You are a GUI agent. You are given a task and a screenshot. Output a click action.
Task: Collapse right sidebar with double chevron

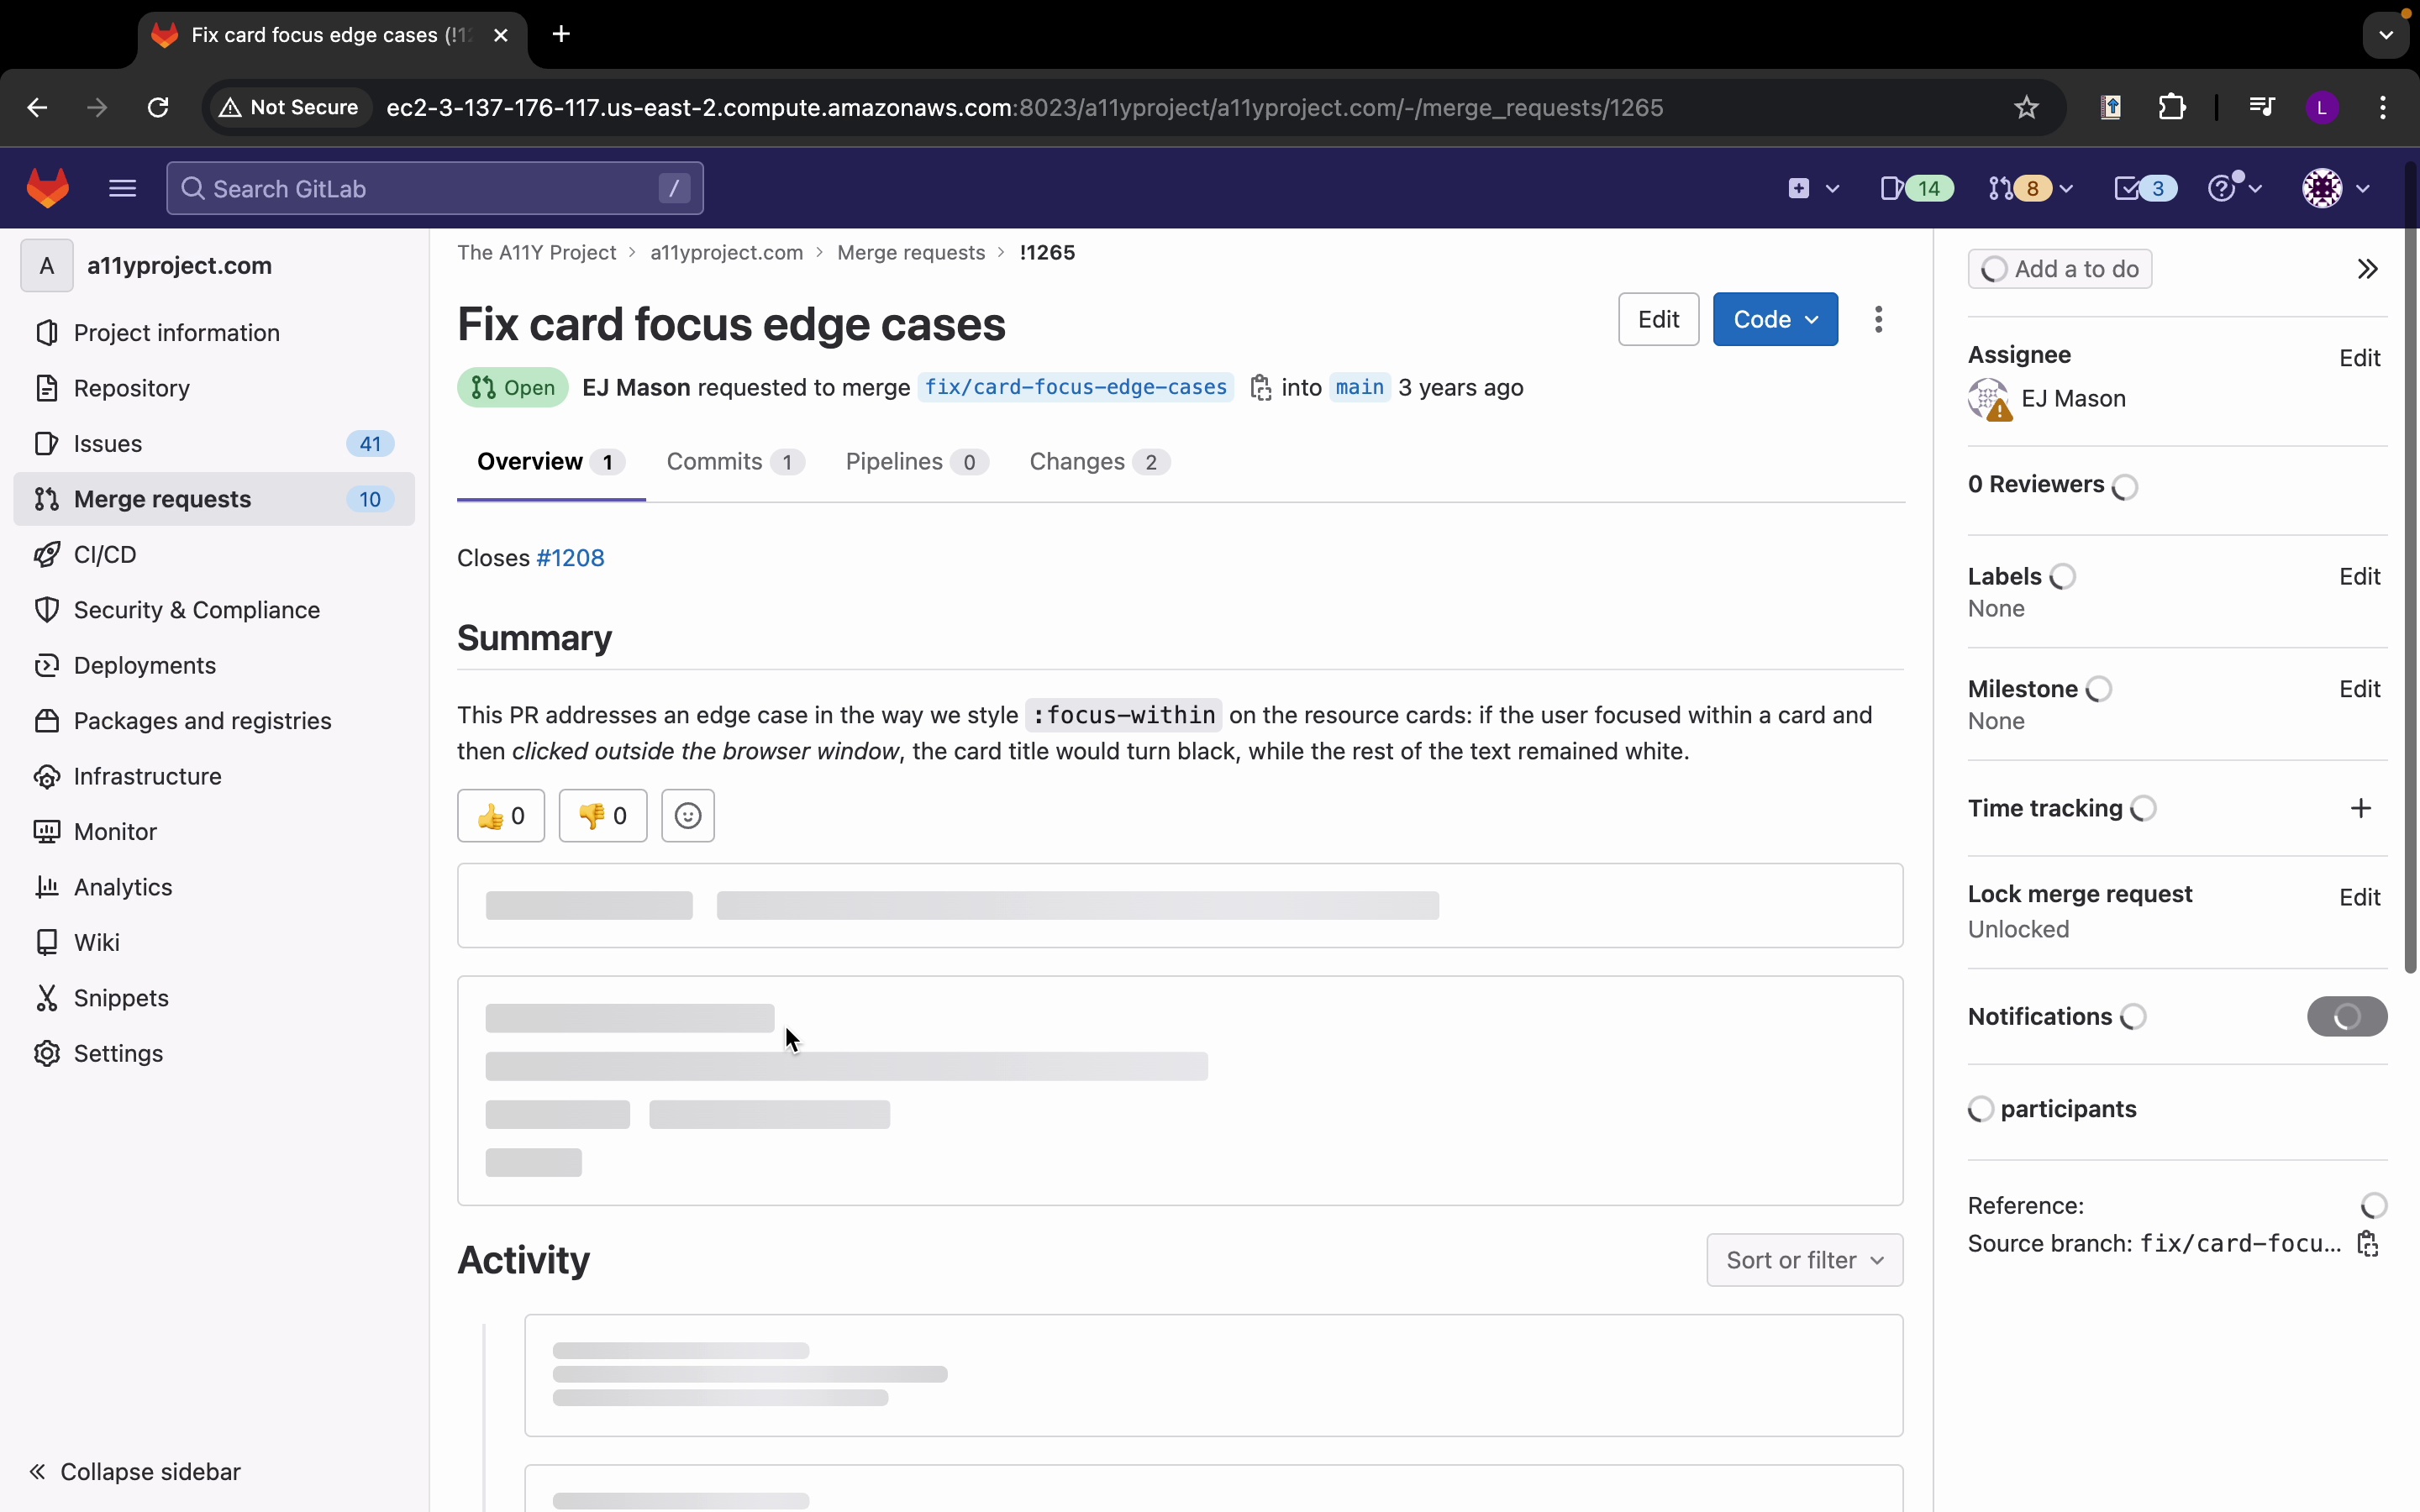click(x=2367, y=269)
